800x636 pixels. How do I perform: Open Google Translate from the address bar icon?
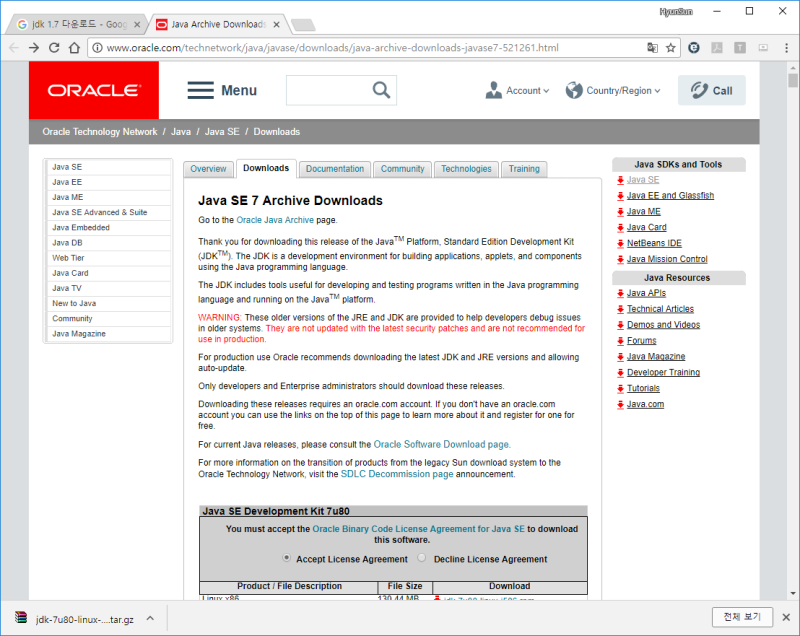653,47
